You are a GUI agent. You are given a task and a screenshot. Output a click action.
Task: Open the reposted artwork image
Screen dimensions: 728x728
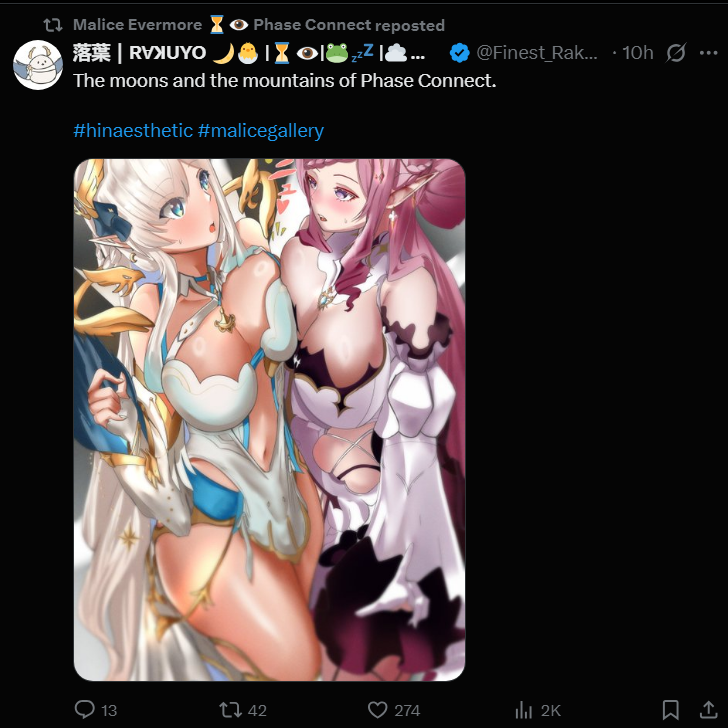(269, 420)
